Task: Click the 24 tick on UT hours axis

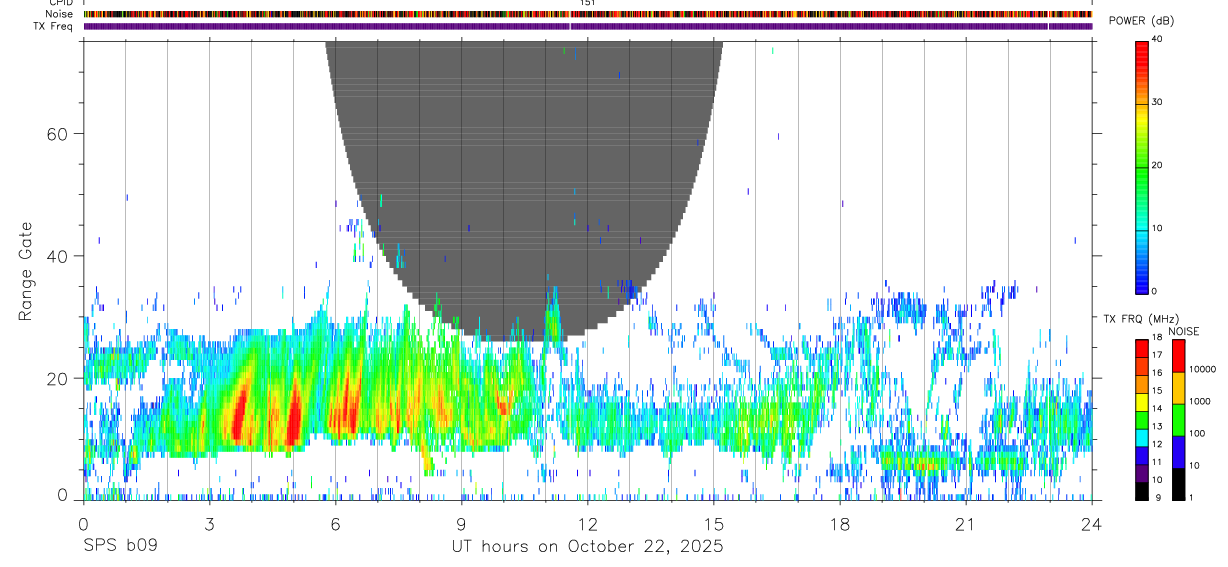Action: tap(1092, 524)
